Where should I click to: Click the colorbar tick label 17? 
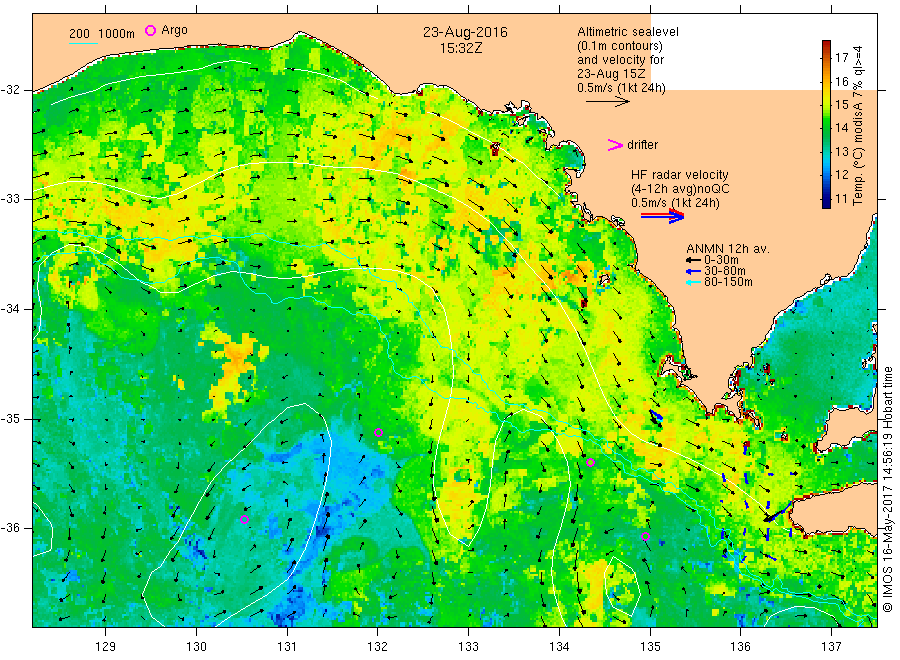click(841, 57)
